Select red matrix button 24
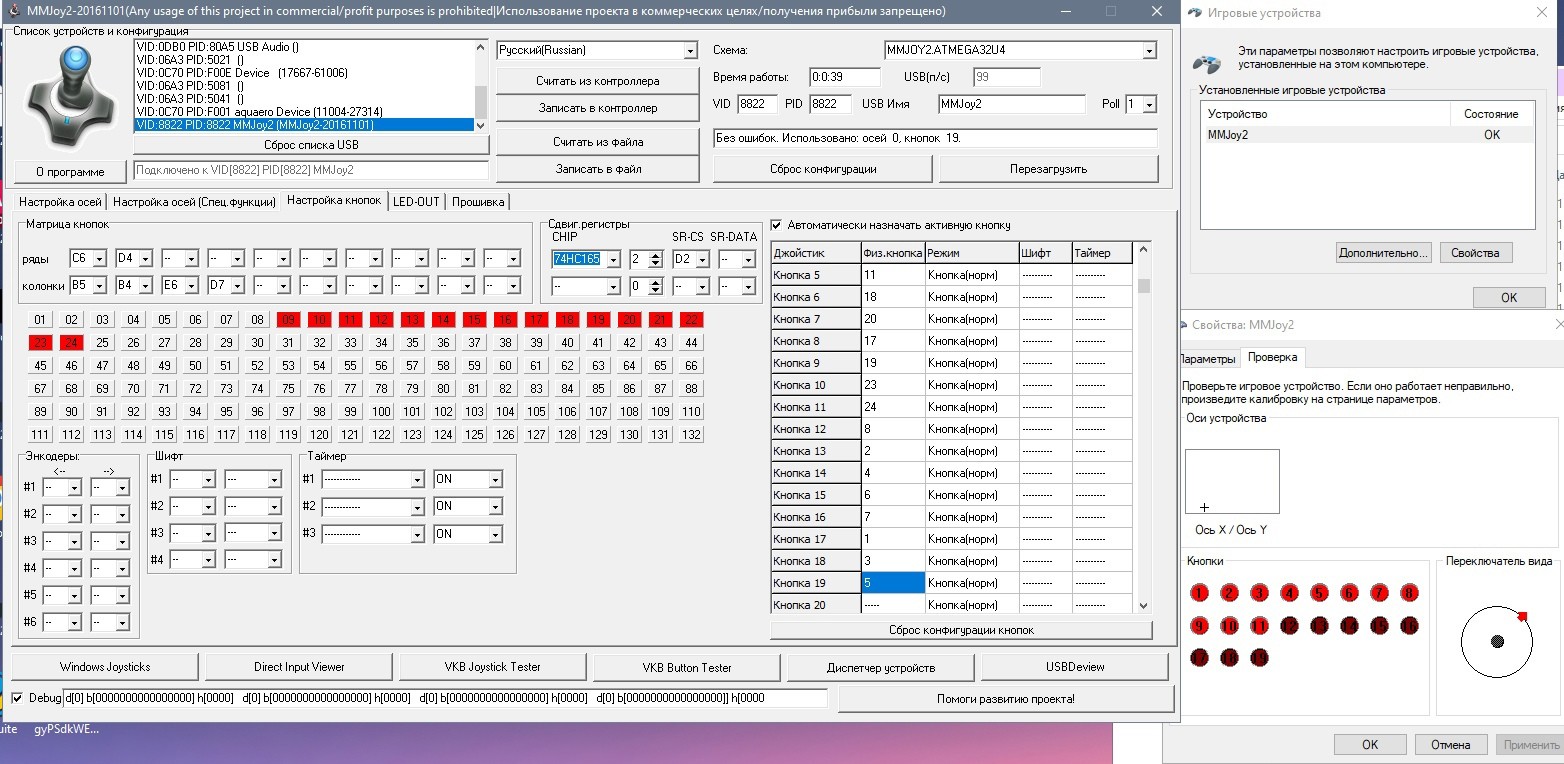The image size is (1564, 764). click(71, 343)
